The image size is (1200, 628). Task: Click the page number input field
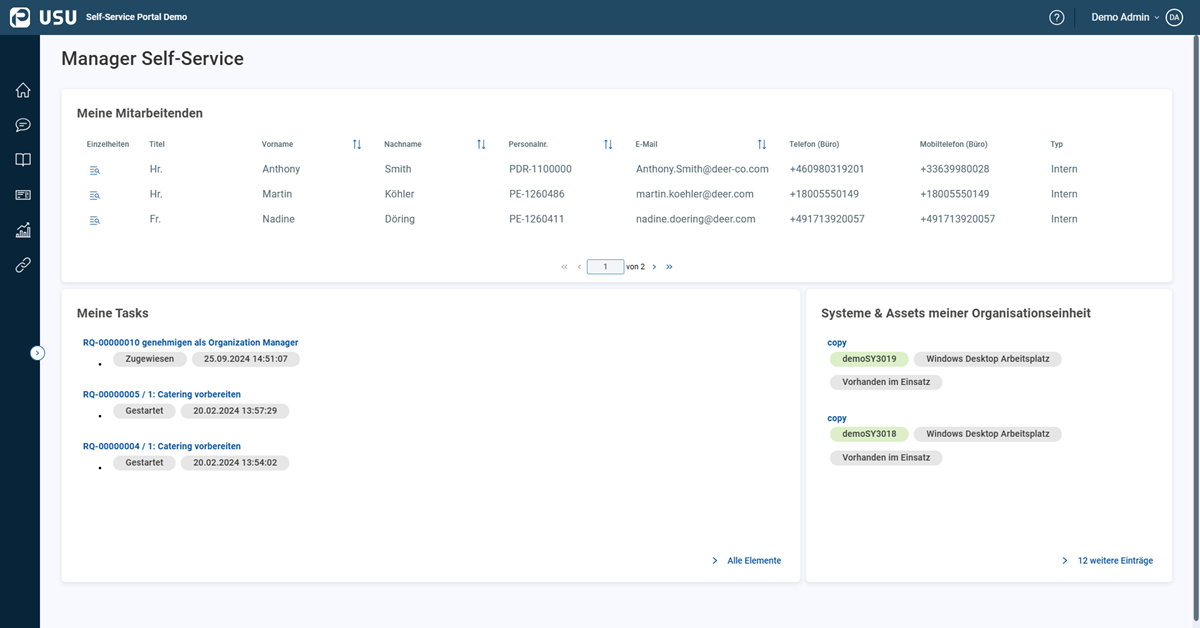click(605, 267)
